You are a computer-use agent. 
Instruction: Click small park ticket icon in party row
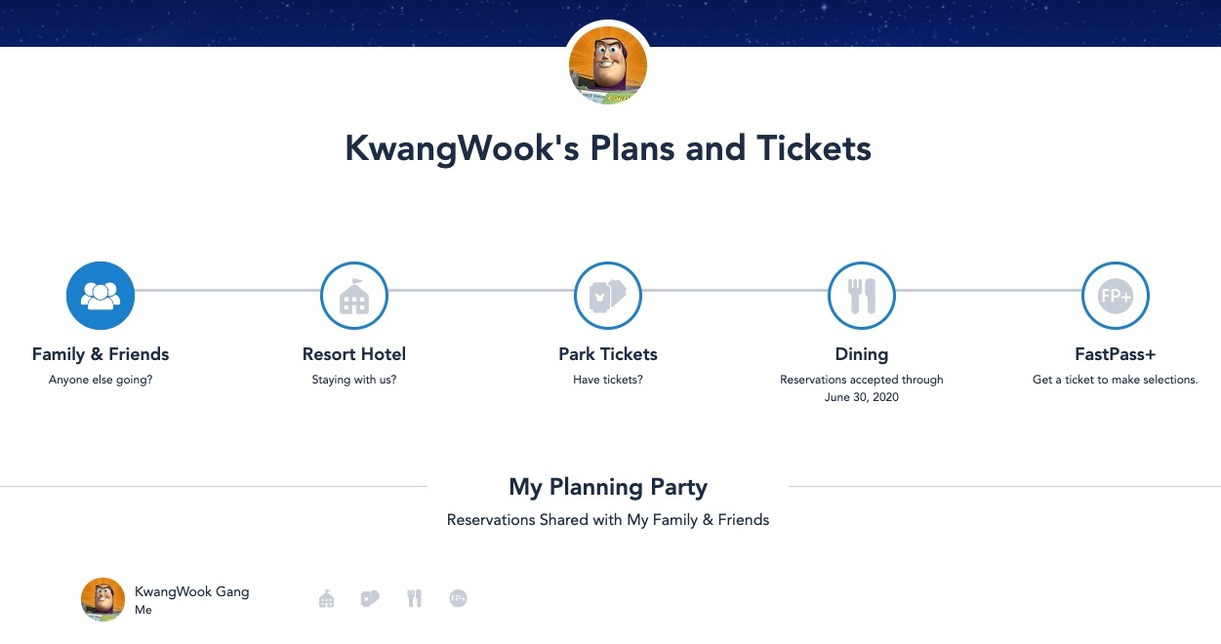370,599
